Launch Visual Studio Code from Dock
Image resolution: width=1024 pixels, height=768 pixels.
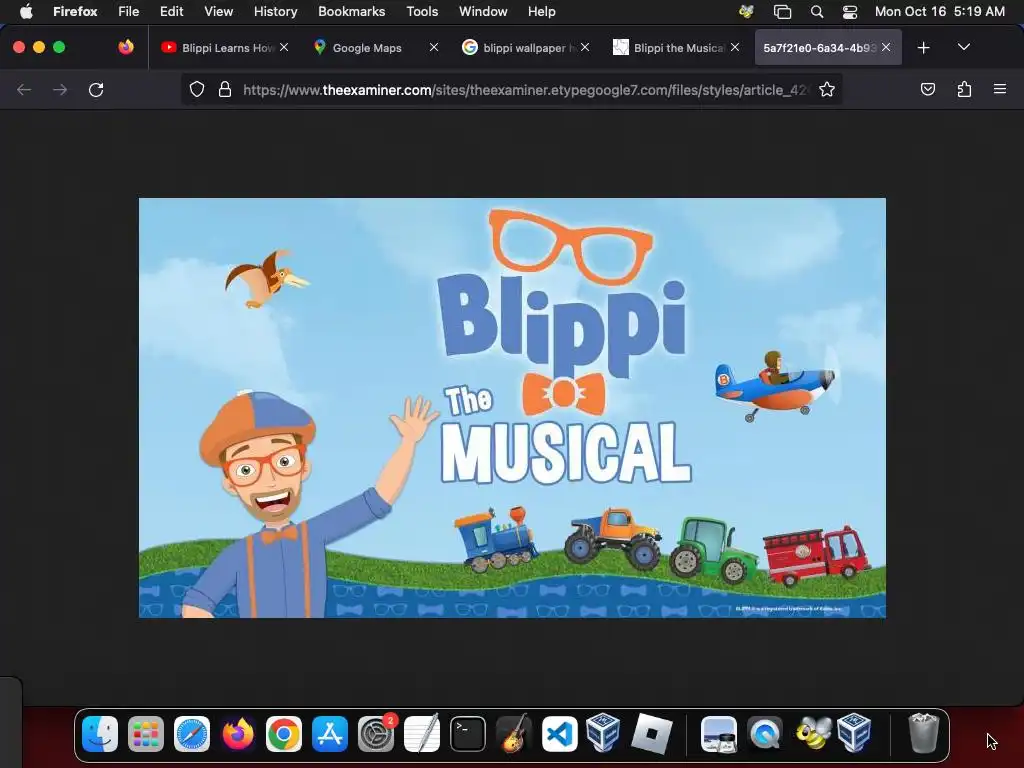point(560,734)
